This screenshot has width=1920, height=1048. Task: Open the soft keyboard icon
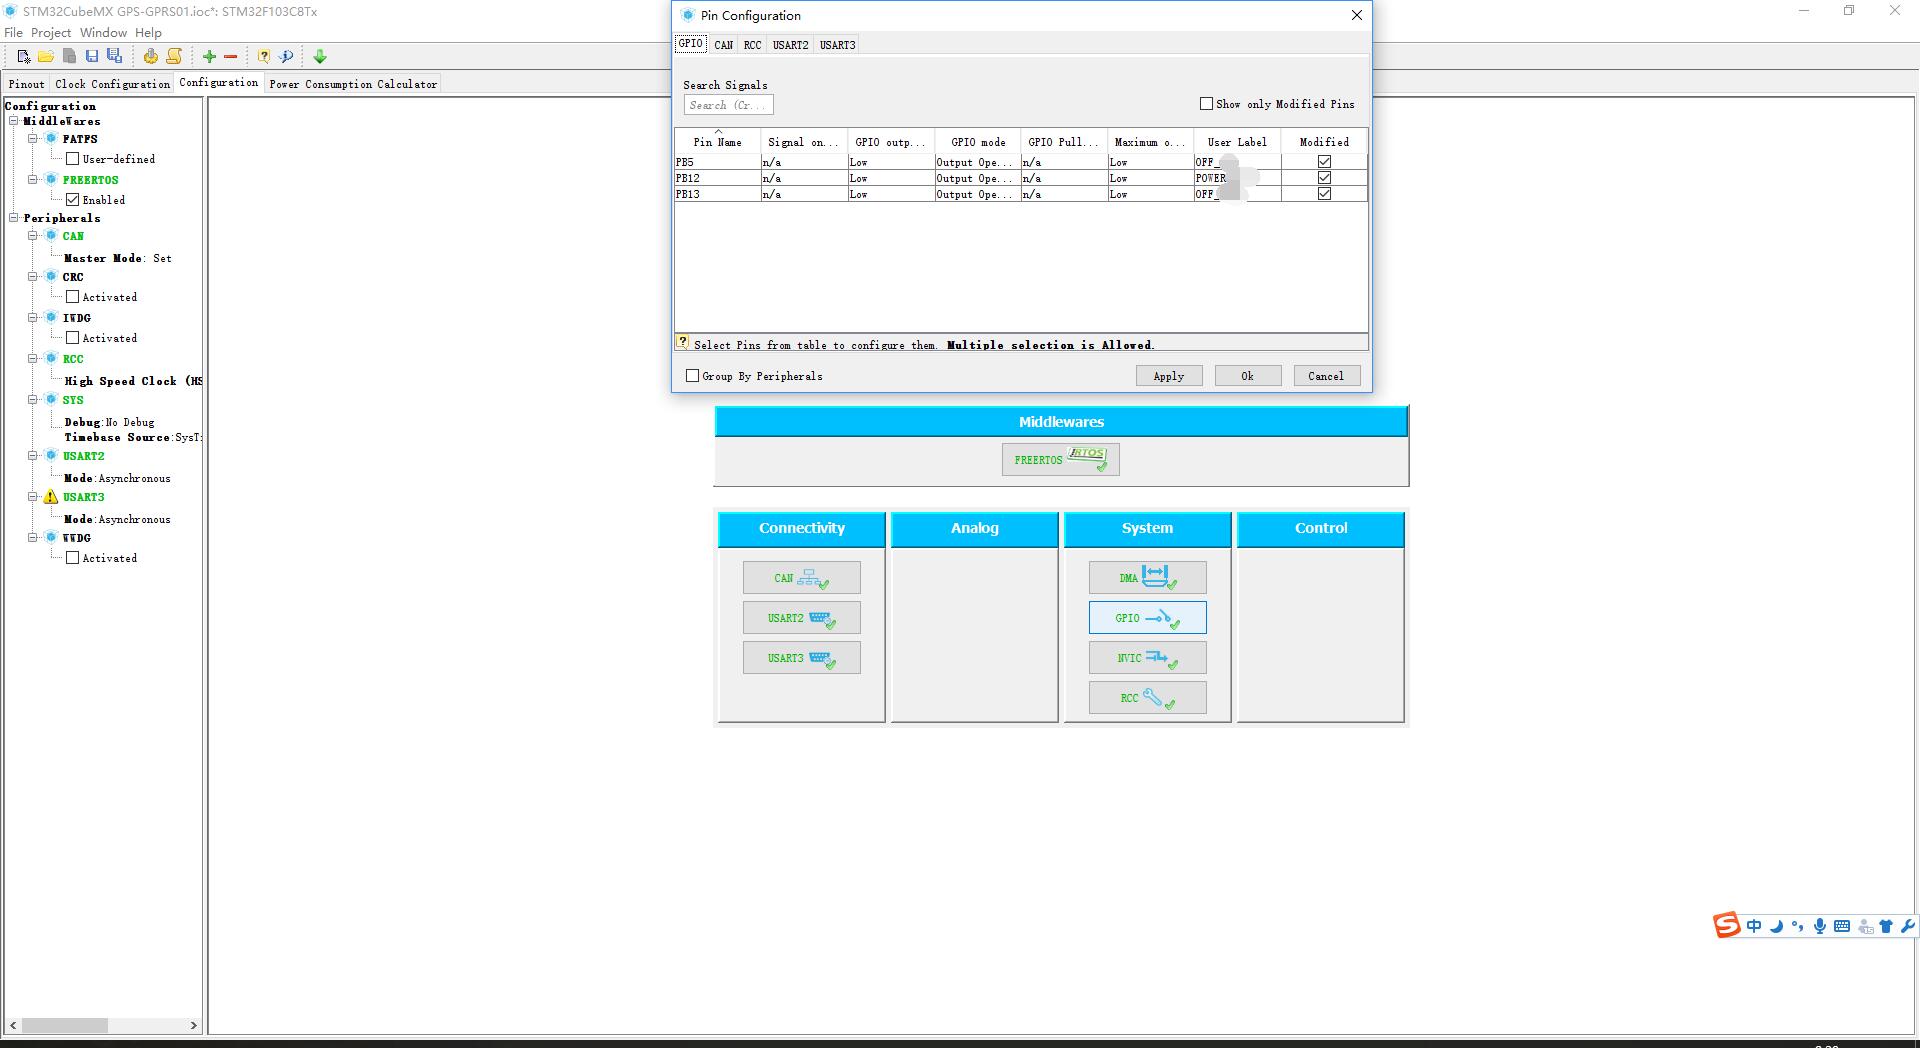tap(1842, 926)
